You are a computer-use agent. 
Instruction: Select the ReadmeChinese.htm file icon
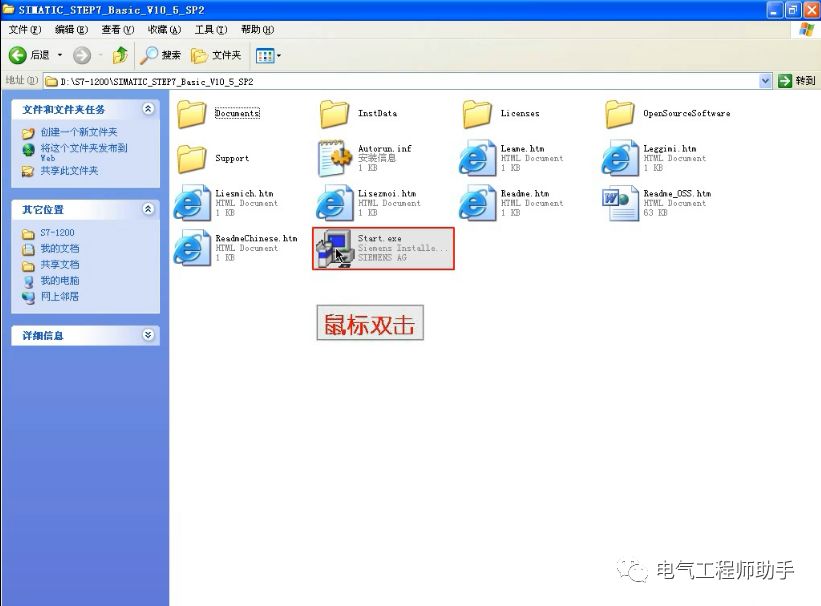coord(192,248)
